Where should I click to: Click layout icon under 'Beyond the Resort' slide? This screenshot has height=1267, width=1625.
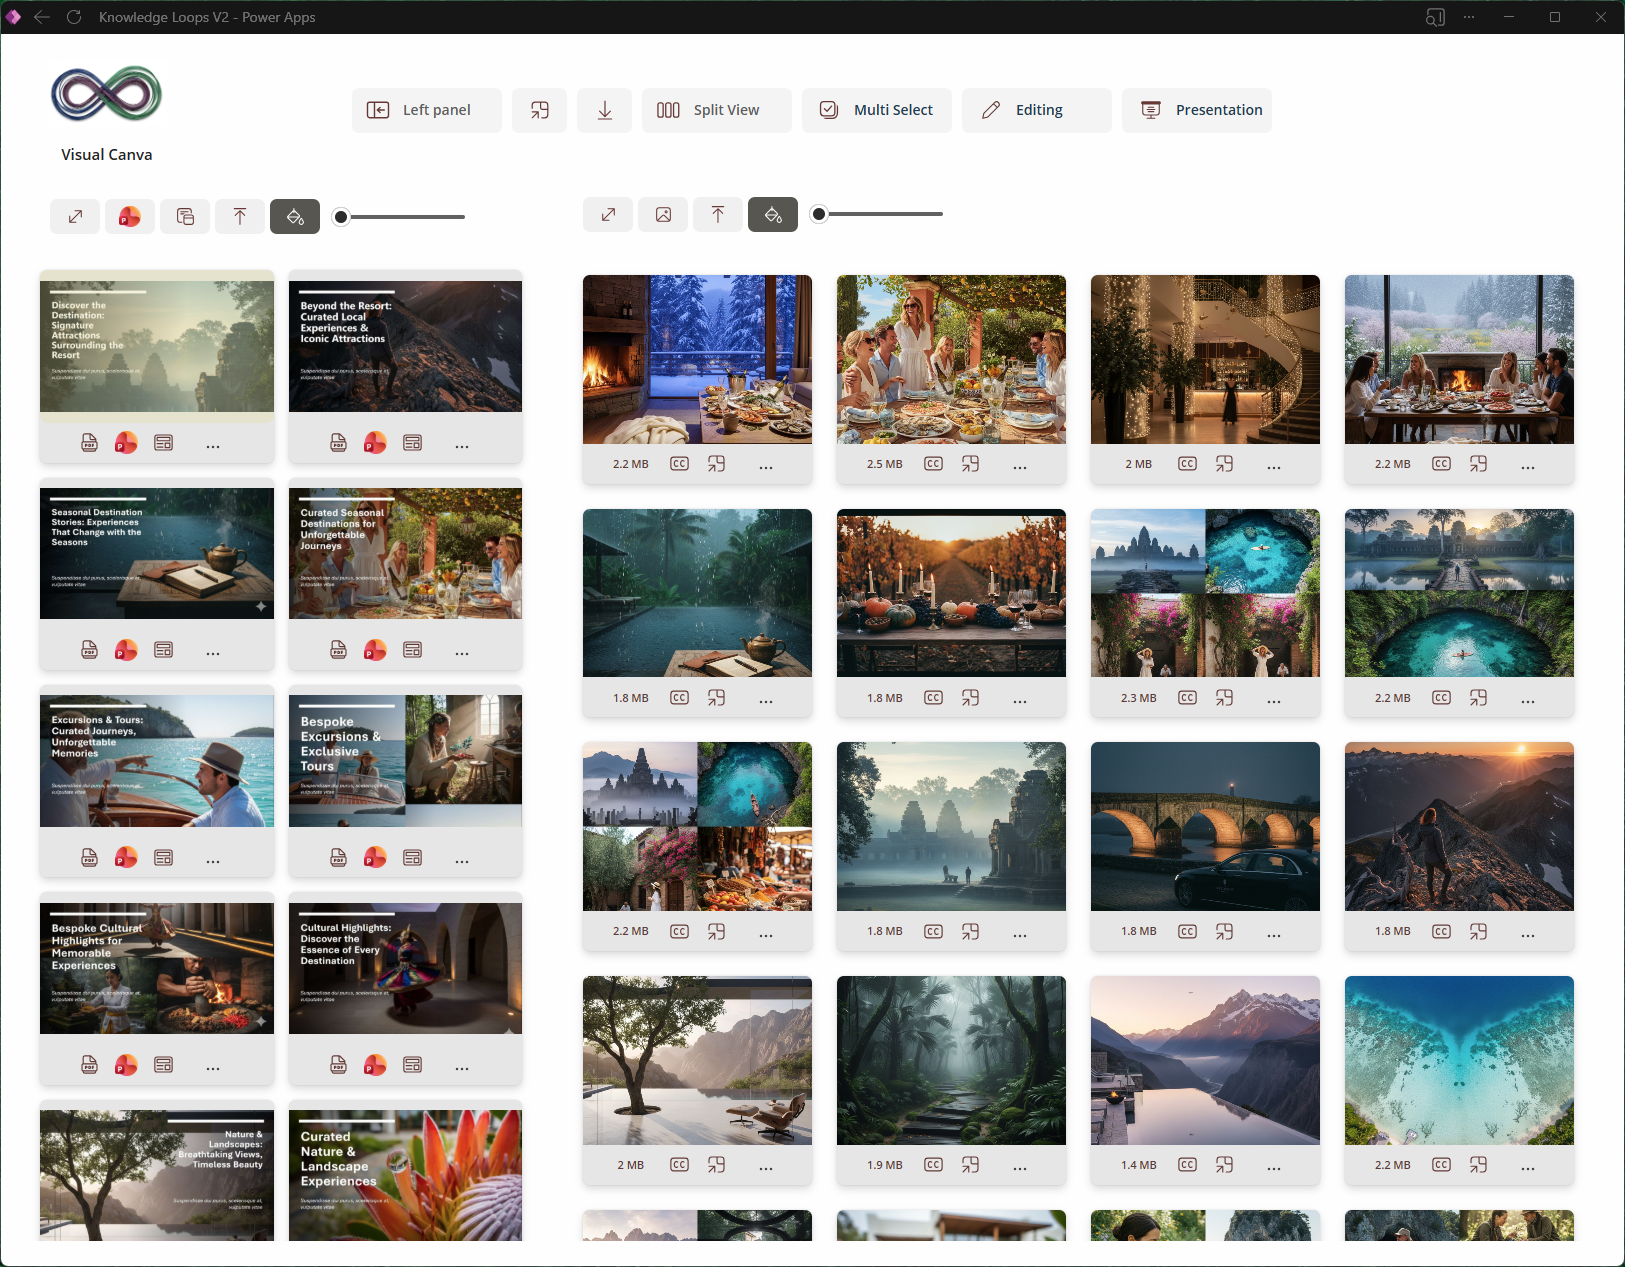click(x=412, y=443)
